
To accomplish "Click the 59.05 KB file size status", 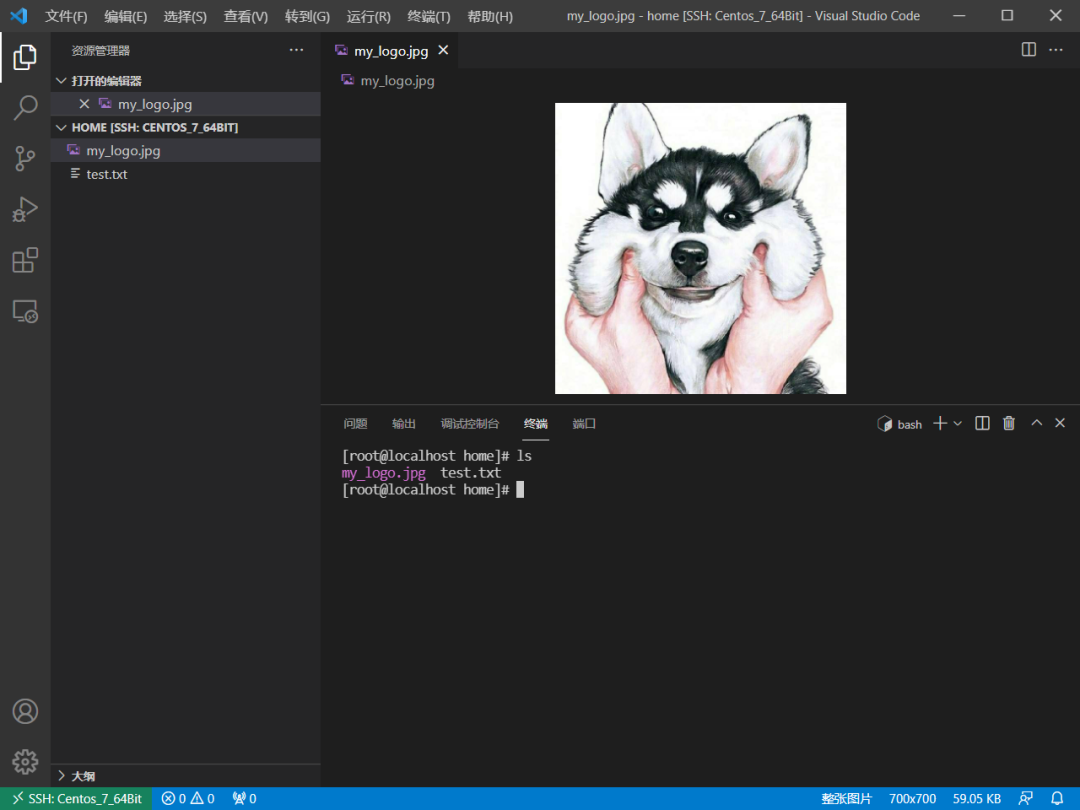I will pyautogui.click(x=977, y=798).
